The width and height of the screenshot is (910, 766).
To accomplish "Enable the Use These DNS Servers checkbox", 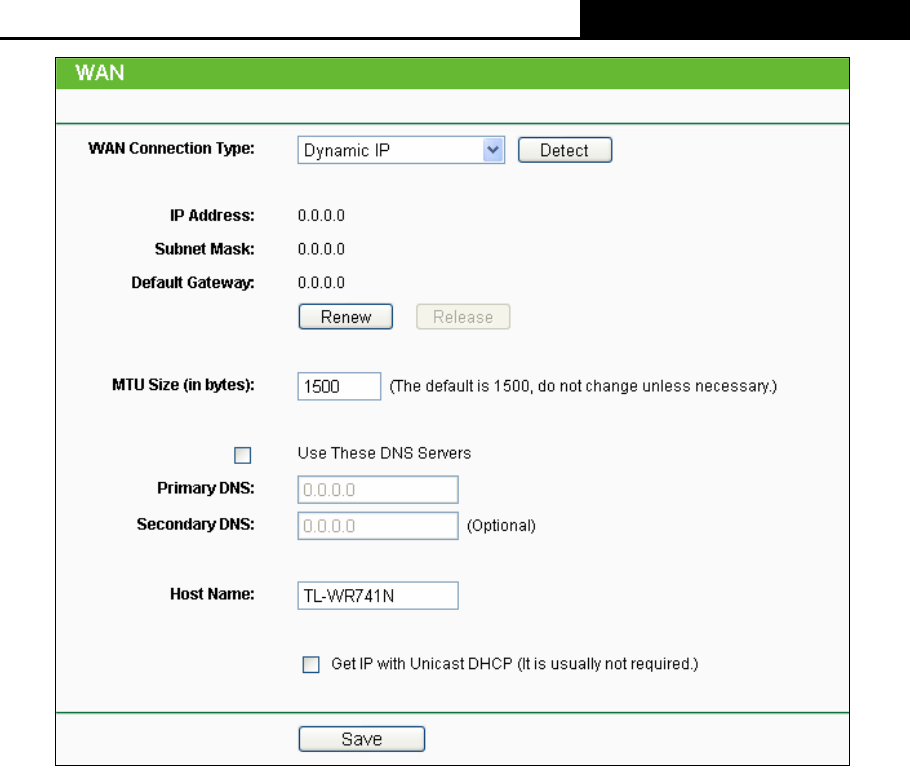I will point(243,456).
